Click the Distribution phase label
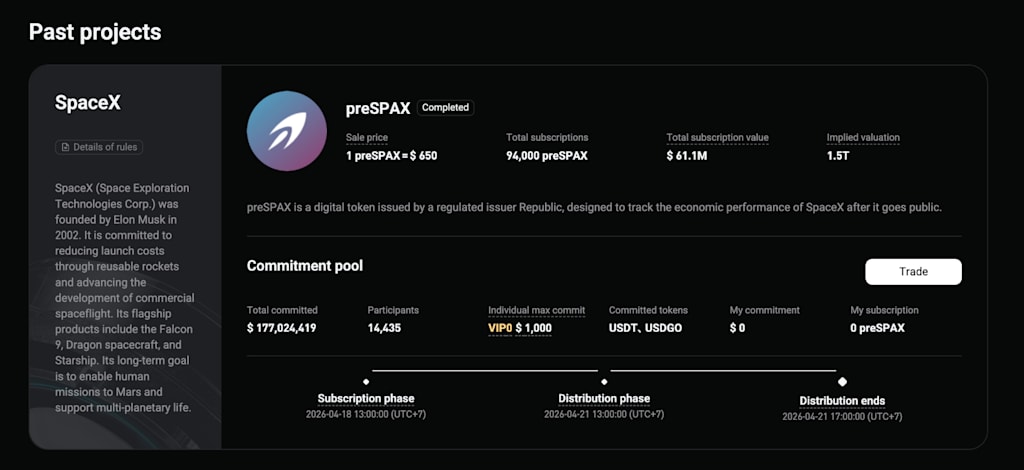 click(604, 398)
